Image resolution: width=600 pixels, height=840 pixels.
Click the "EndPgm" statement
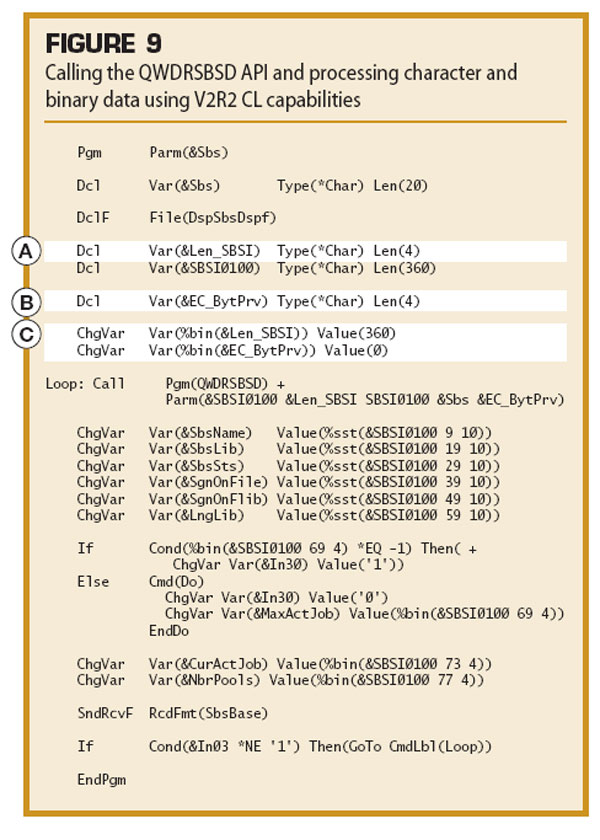click(x=101, y=779)
